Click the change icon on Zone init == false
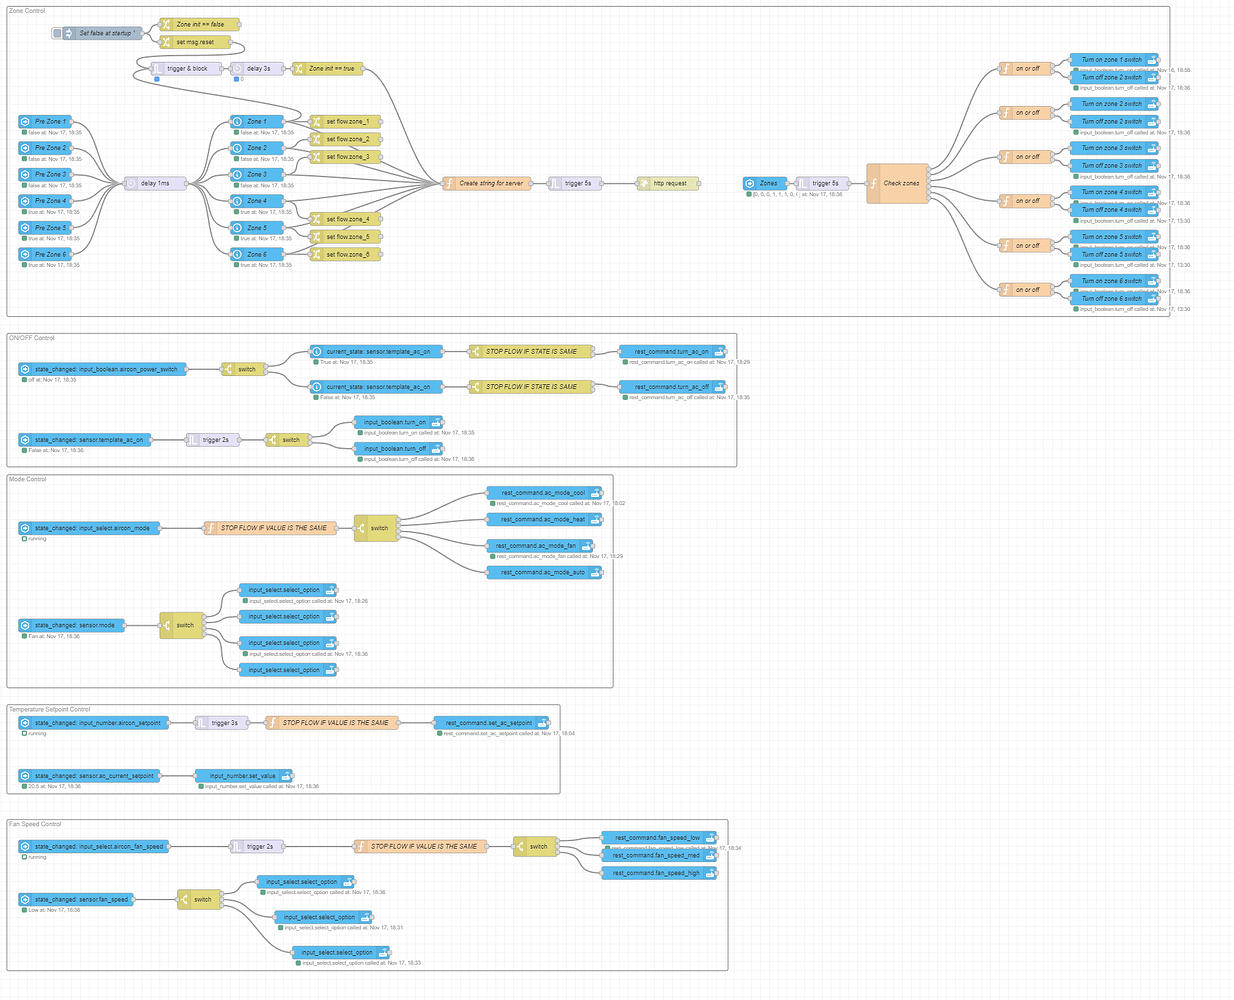 point(167,24)
